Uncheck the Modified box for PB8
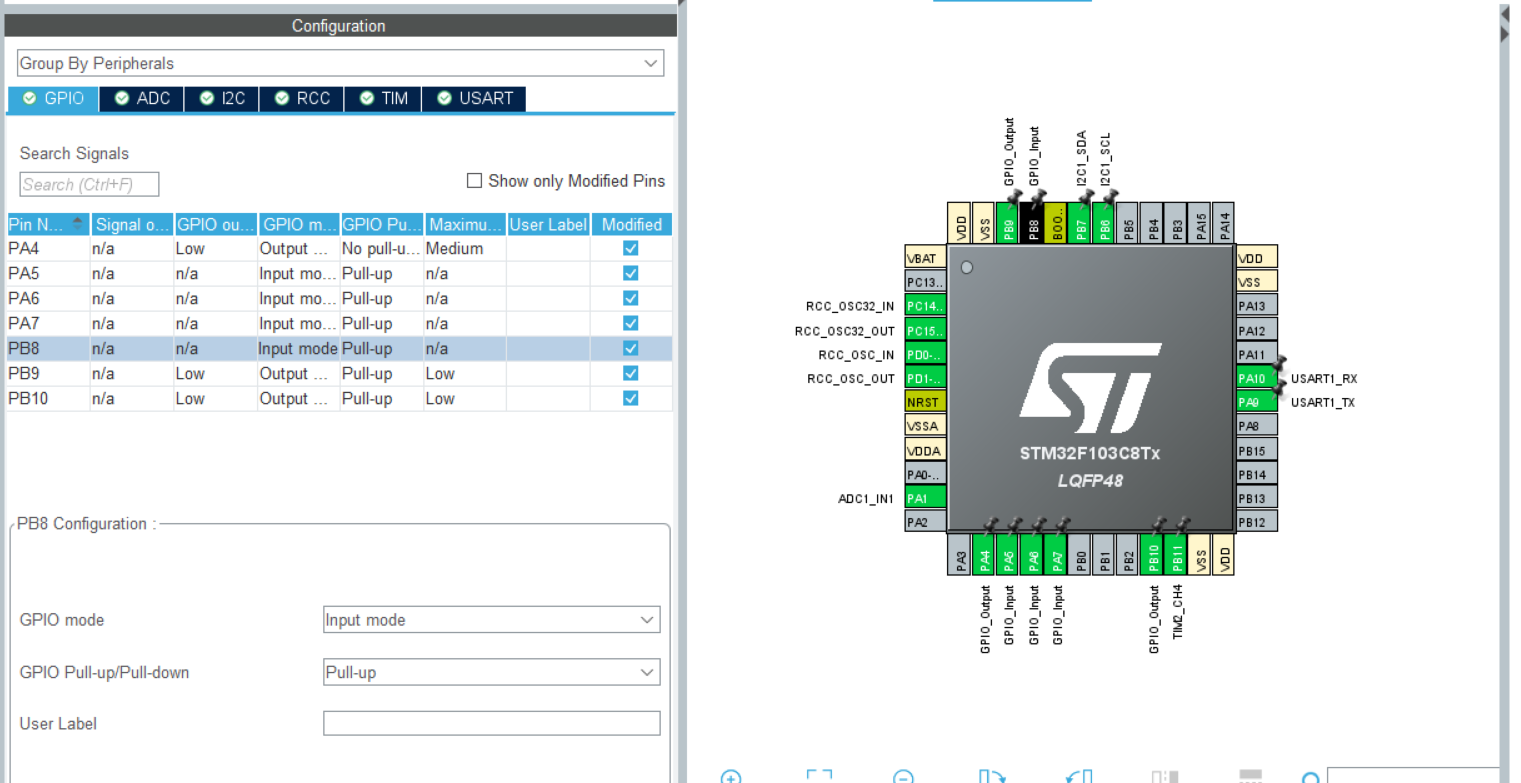This screenshot has width=1521, height=783. coord(630,348)
